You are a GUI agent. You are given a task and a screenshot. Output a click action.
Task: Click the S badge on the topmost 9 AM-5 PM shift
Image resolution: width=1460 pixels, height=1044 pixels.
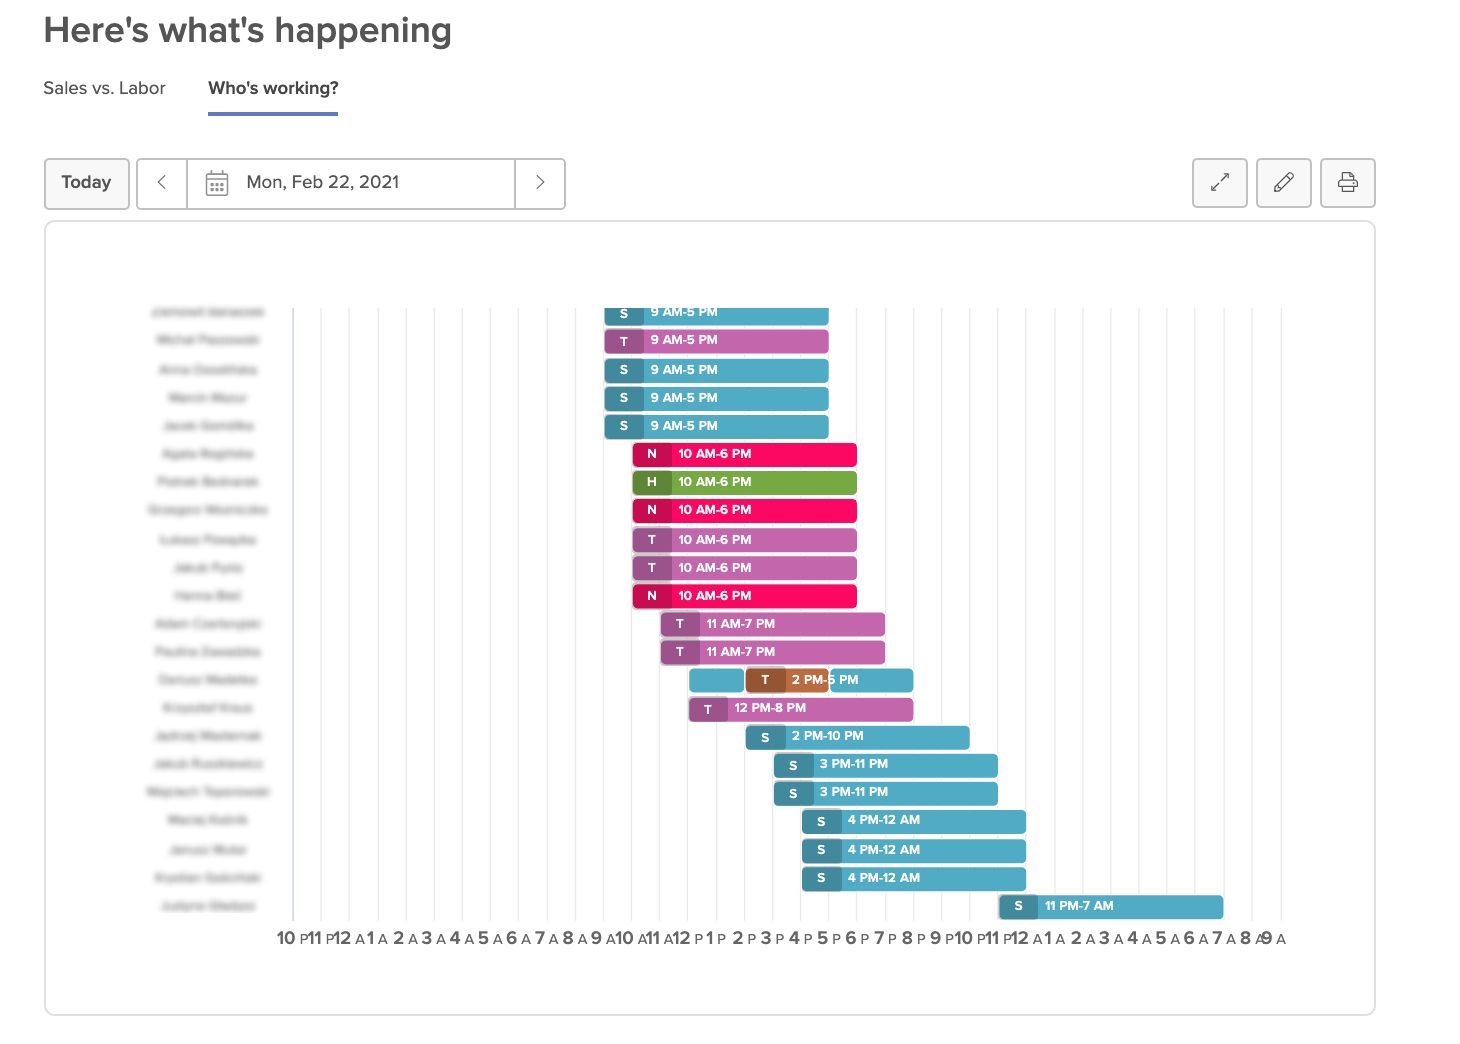point(623,312)
